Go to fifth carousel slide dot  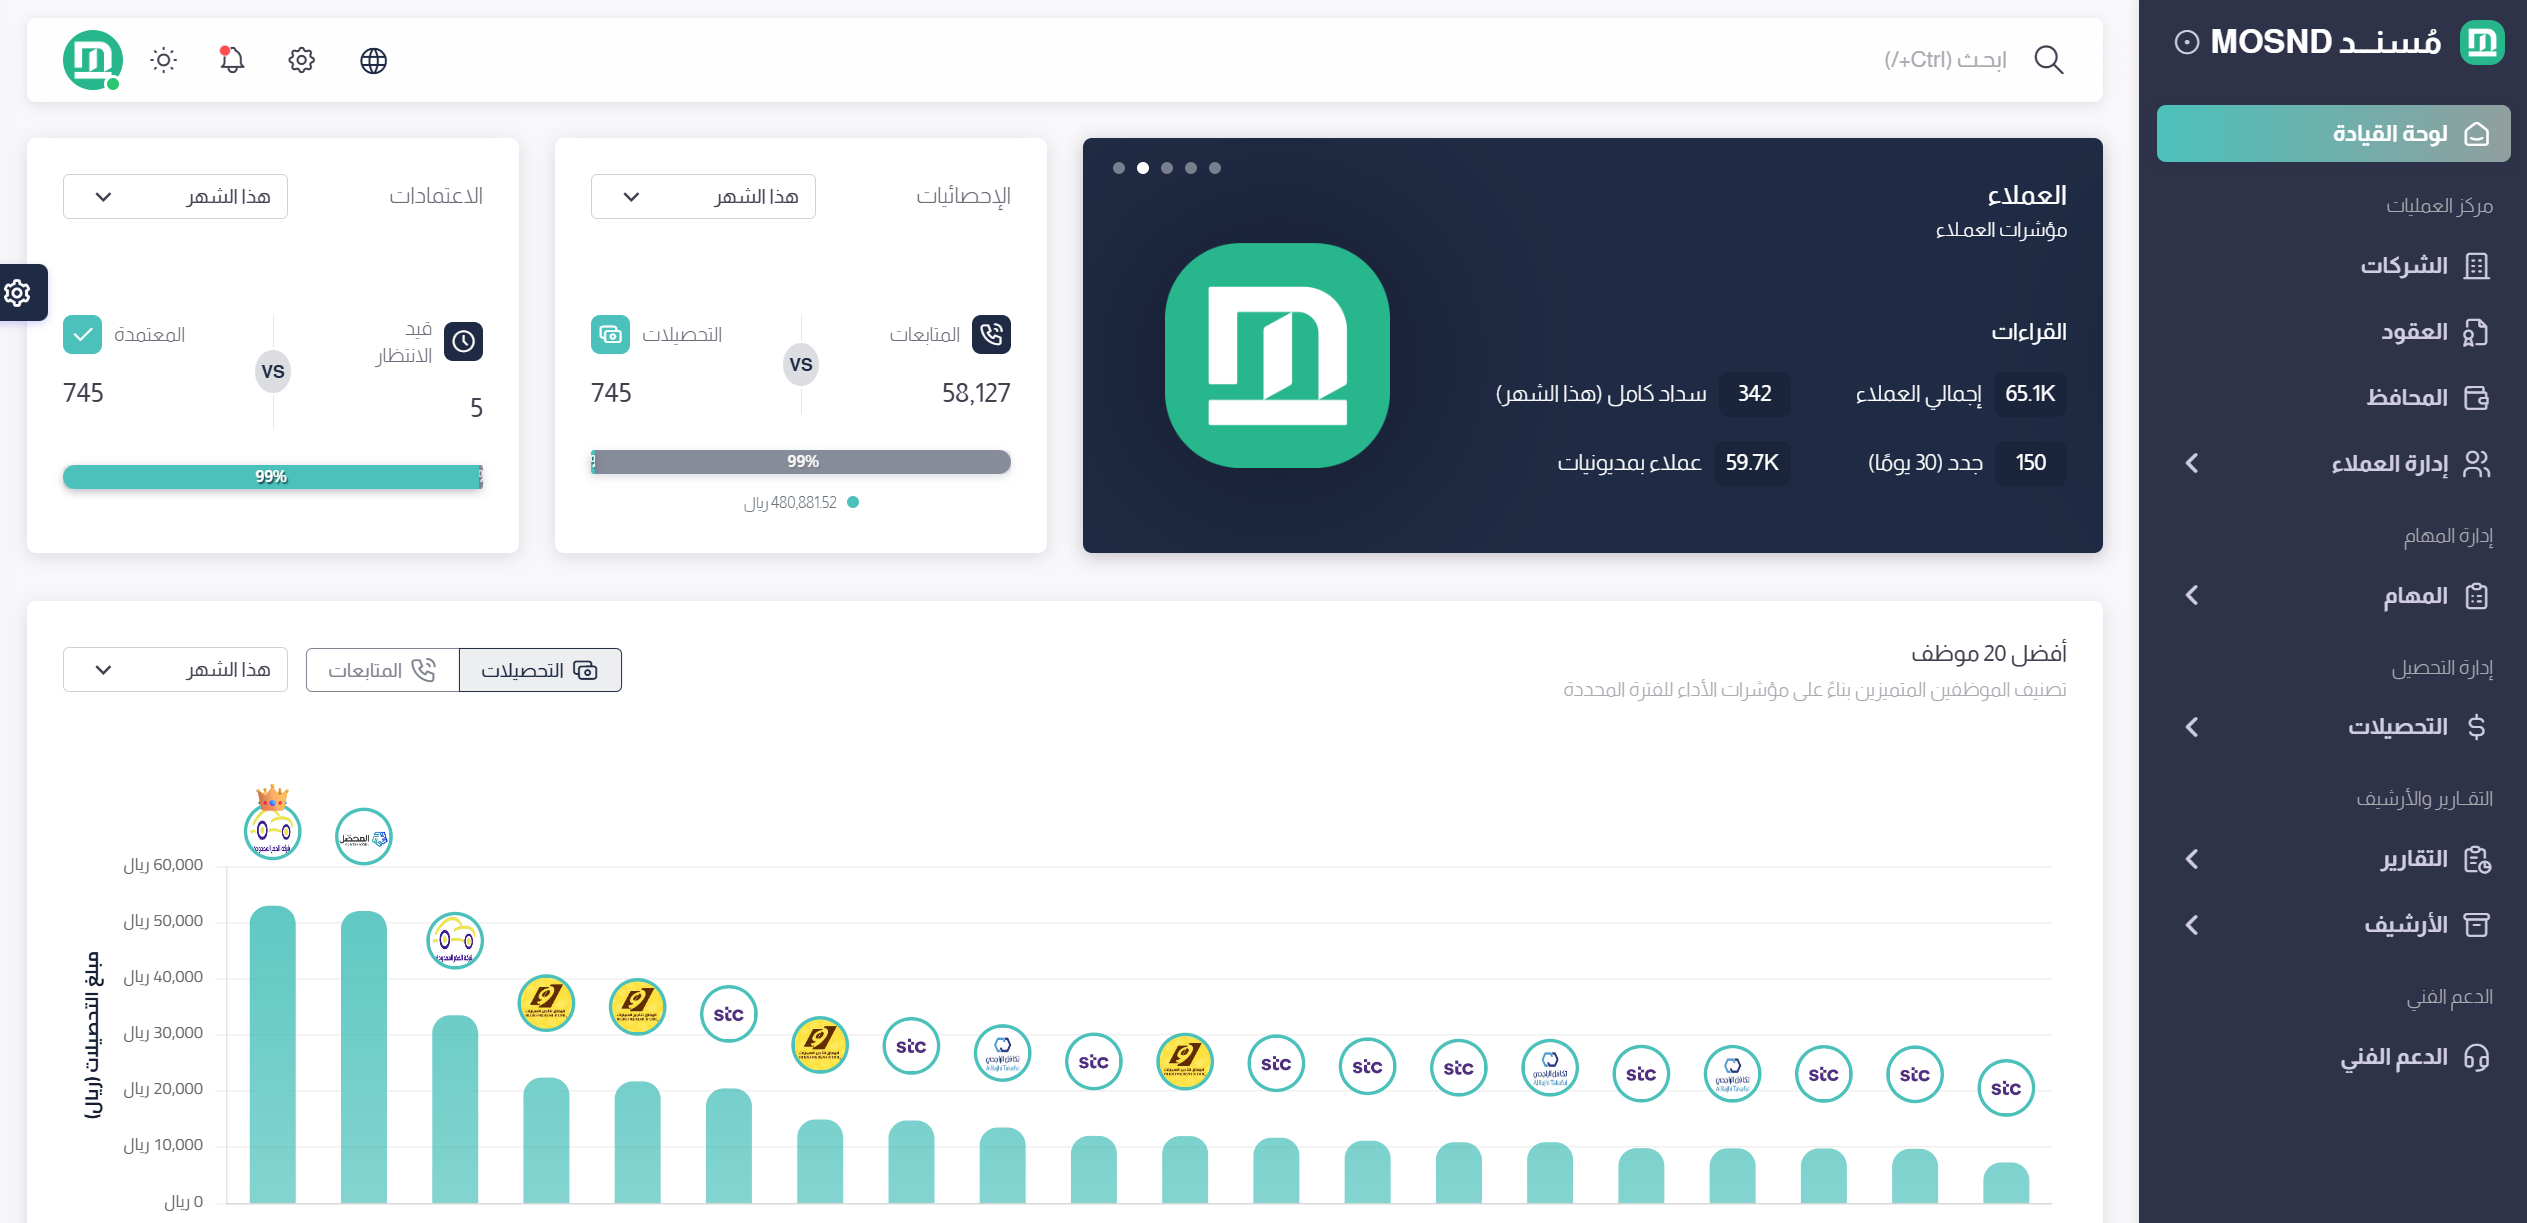(x=1215, y=168)
